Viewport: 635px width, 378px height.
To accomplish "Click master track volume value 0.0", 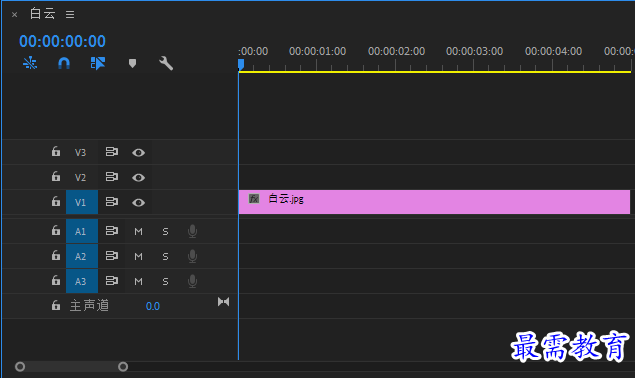I will point(153,306).
